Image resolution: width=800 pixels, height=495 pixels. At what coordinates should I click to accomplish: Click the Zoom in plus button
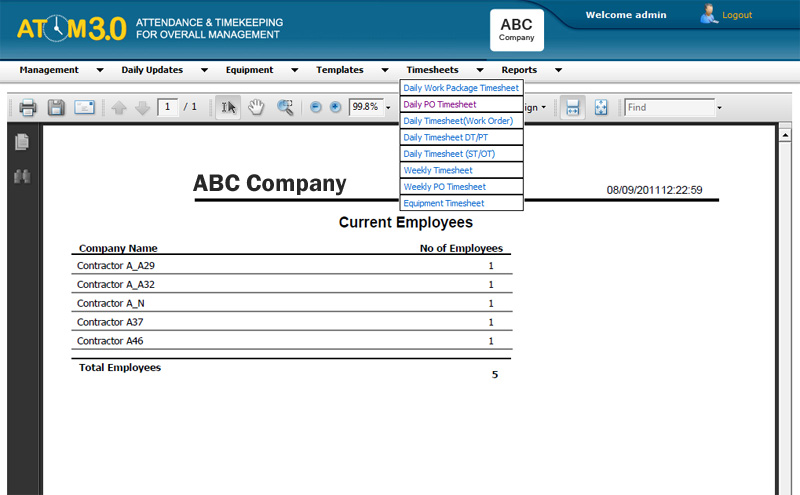[x=335, y=107]
